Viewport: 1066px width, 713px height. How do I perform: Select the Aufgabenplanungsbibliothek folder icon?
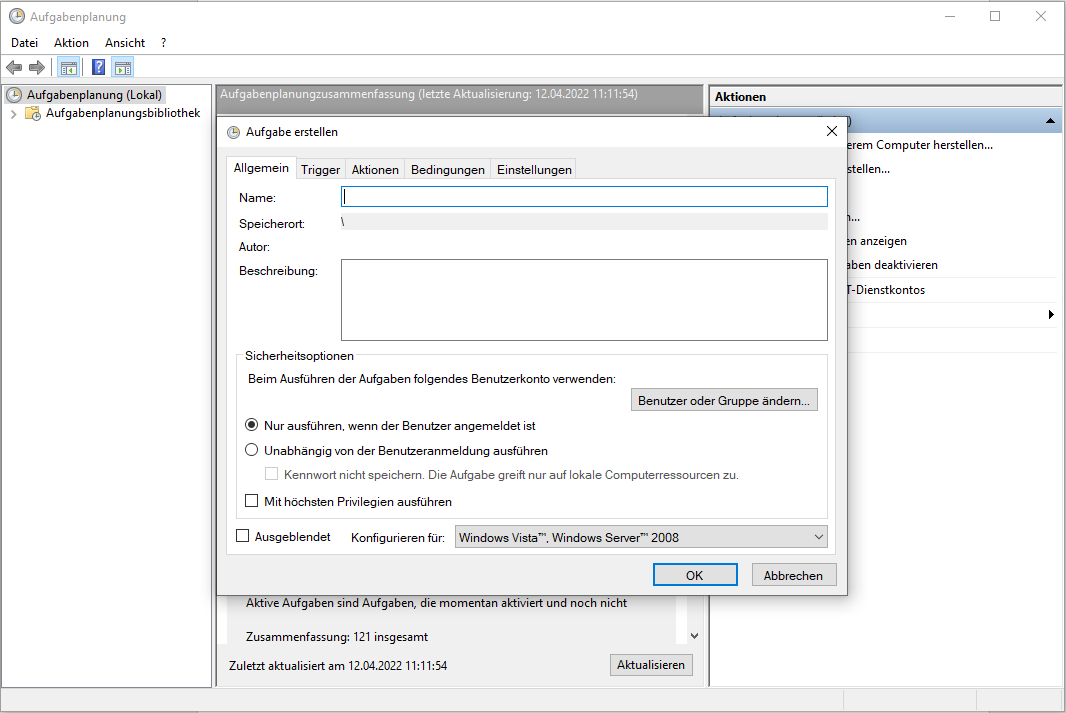click(33, 114)
